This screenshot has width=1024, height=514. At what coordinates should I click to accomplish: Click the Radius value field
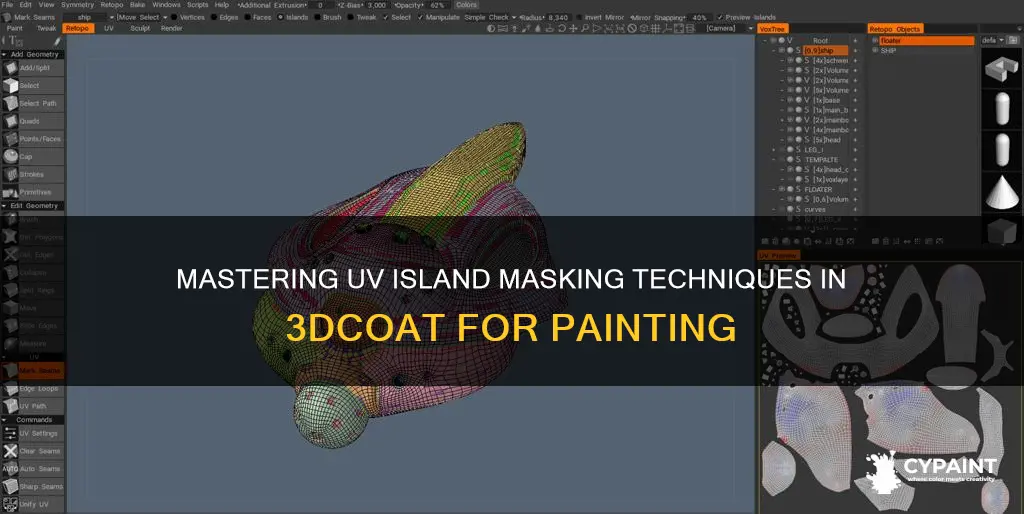(x=558, y=18)
